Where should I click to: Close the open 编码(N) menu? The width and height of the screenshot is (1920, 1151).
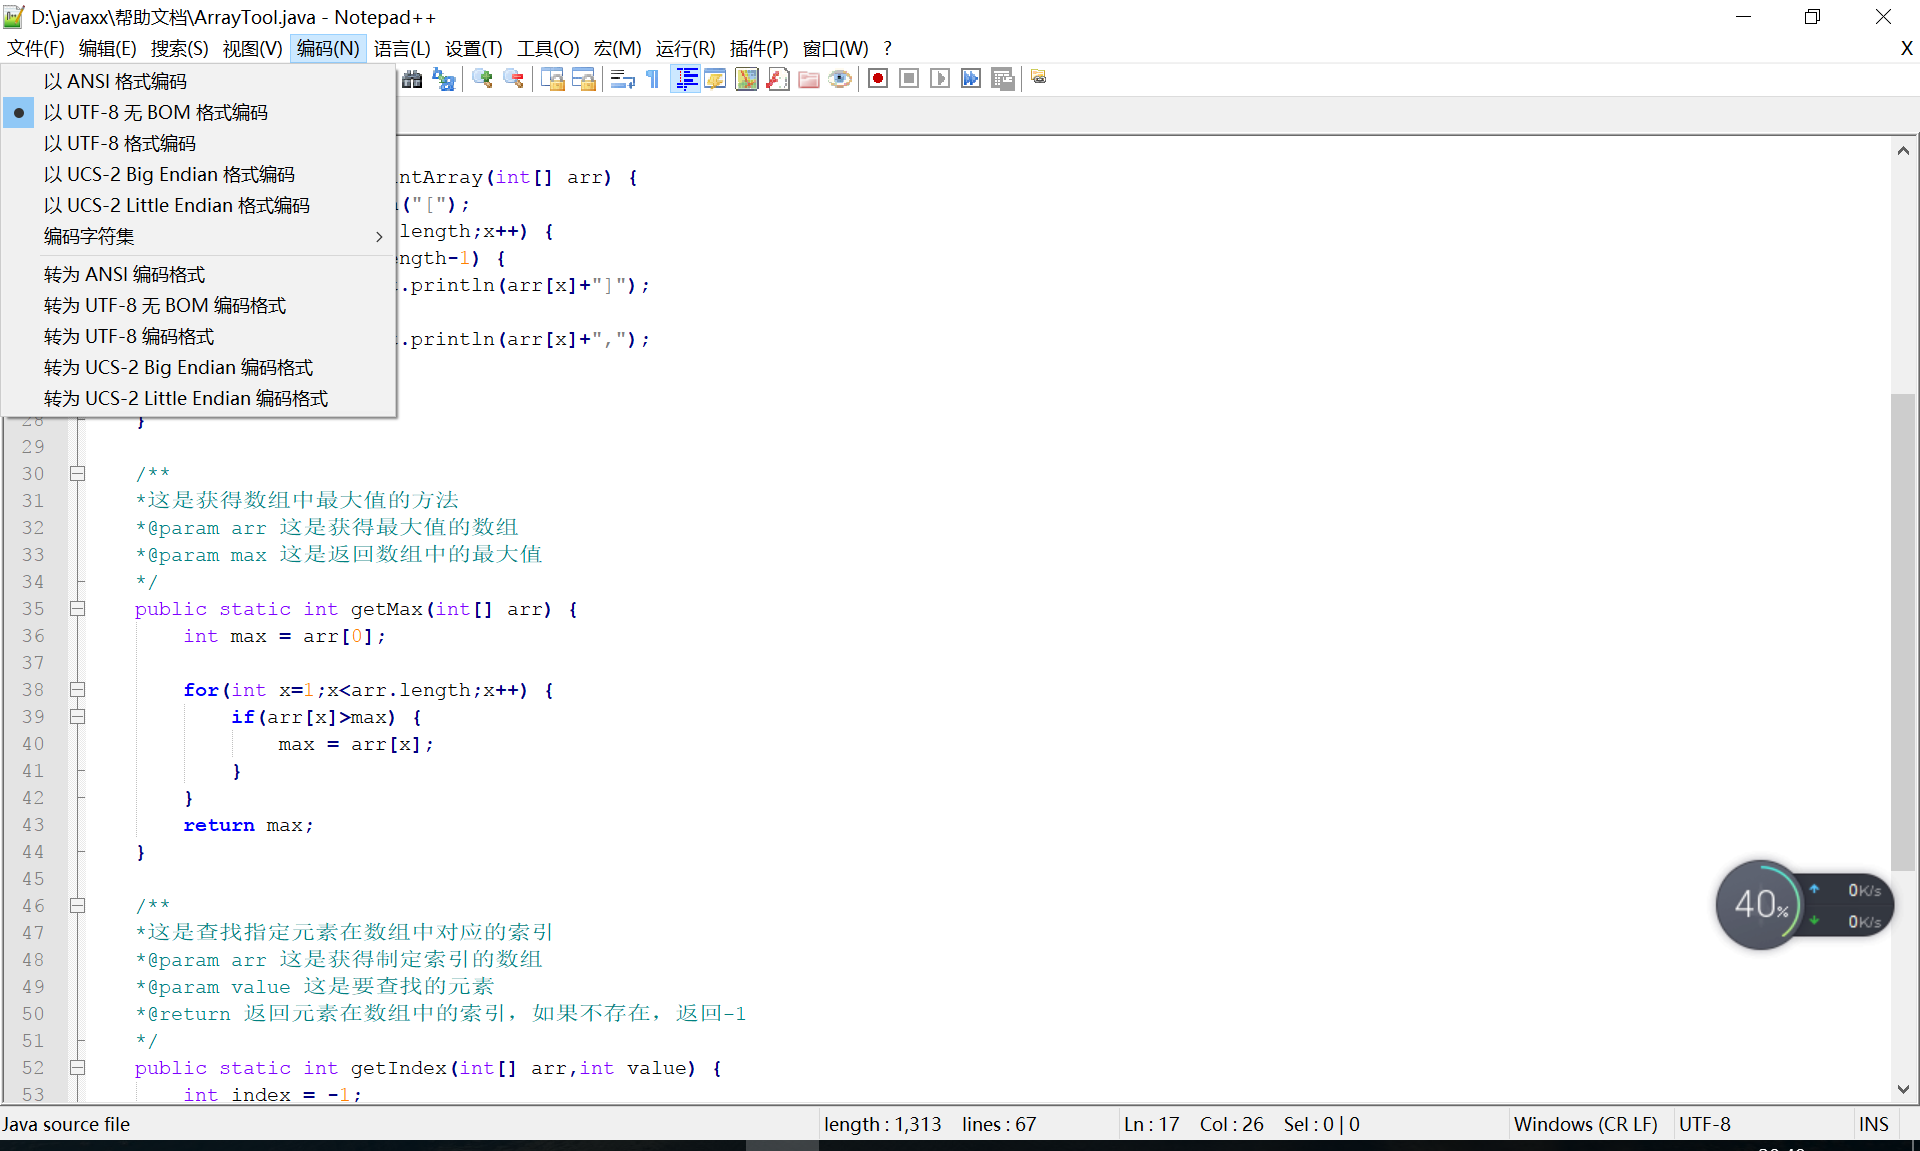(x=328, y=48)
